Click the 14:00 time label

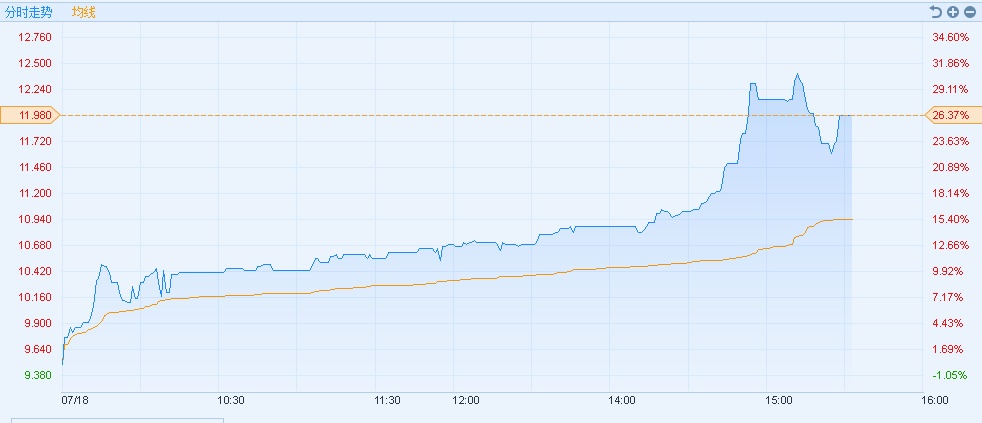(622, 400)
